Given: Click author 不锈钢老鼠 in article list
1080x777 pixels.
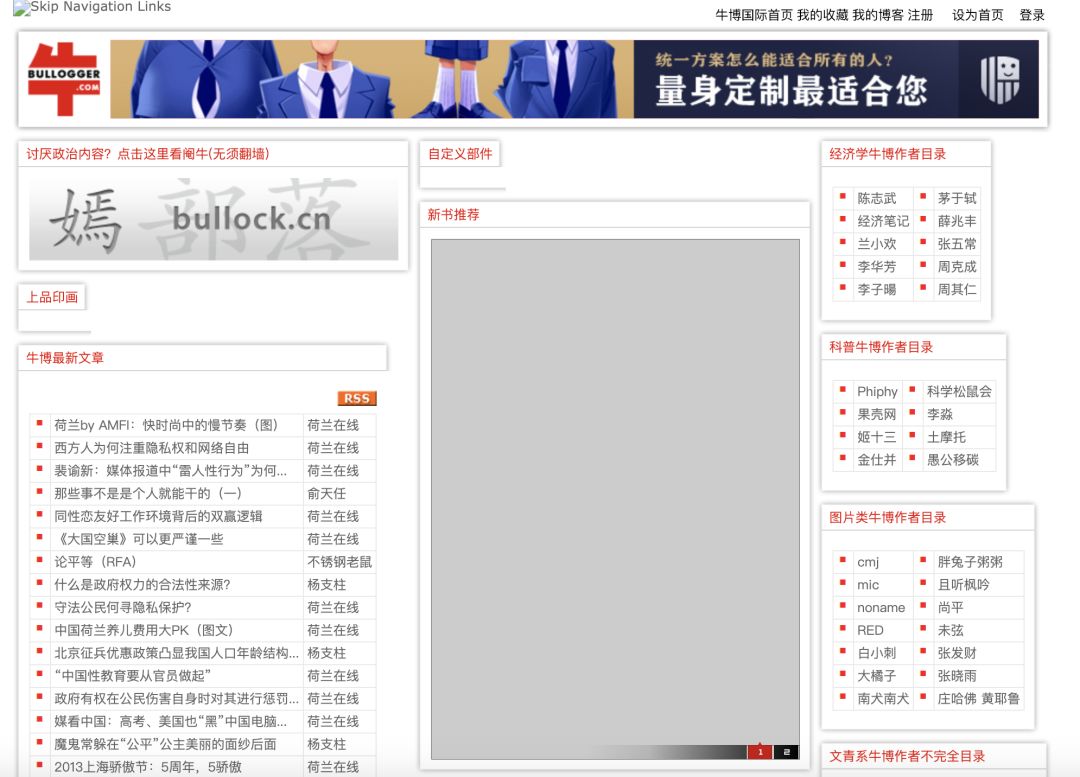Looking at the screenshot, I should [340, 561].
